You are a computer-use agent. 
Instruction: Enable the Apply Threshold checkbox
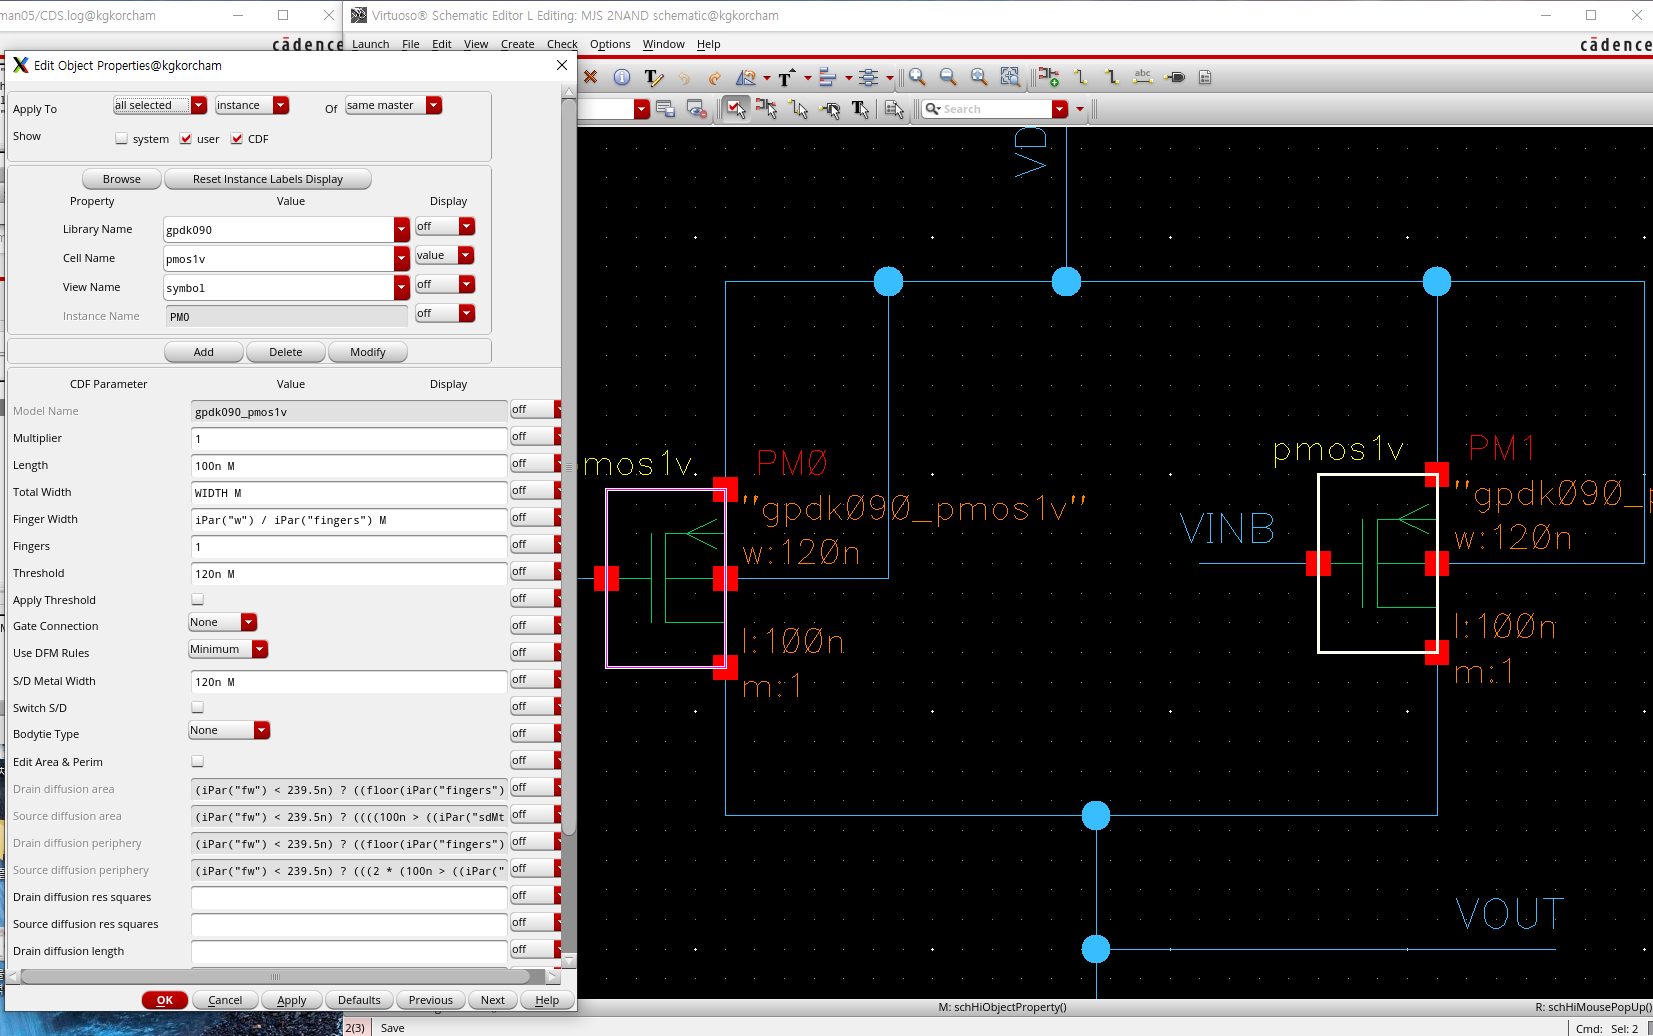click(197, 600)
